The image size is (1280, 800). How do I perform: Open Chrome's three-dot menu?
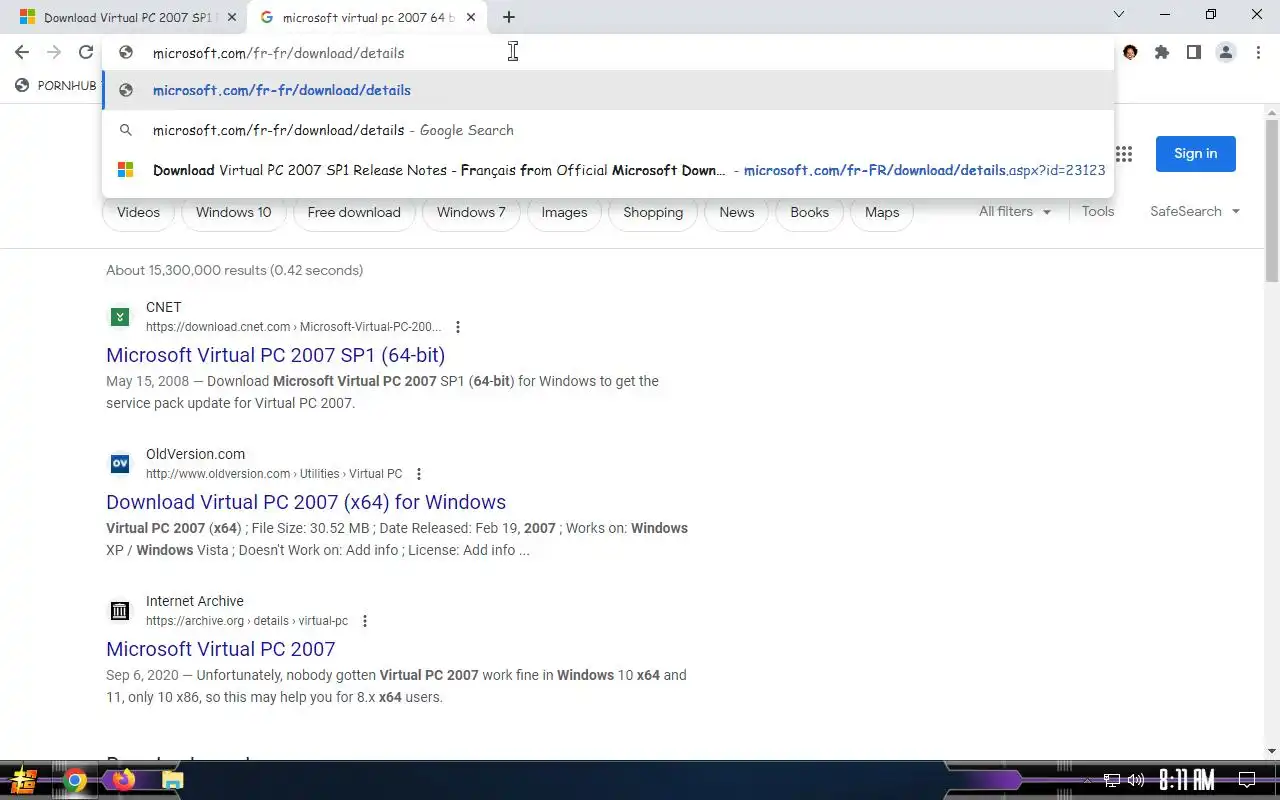[1257, 52]
